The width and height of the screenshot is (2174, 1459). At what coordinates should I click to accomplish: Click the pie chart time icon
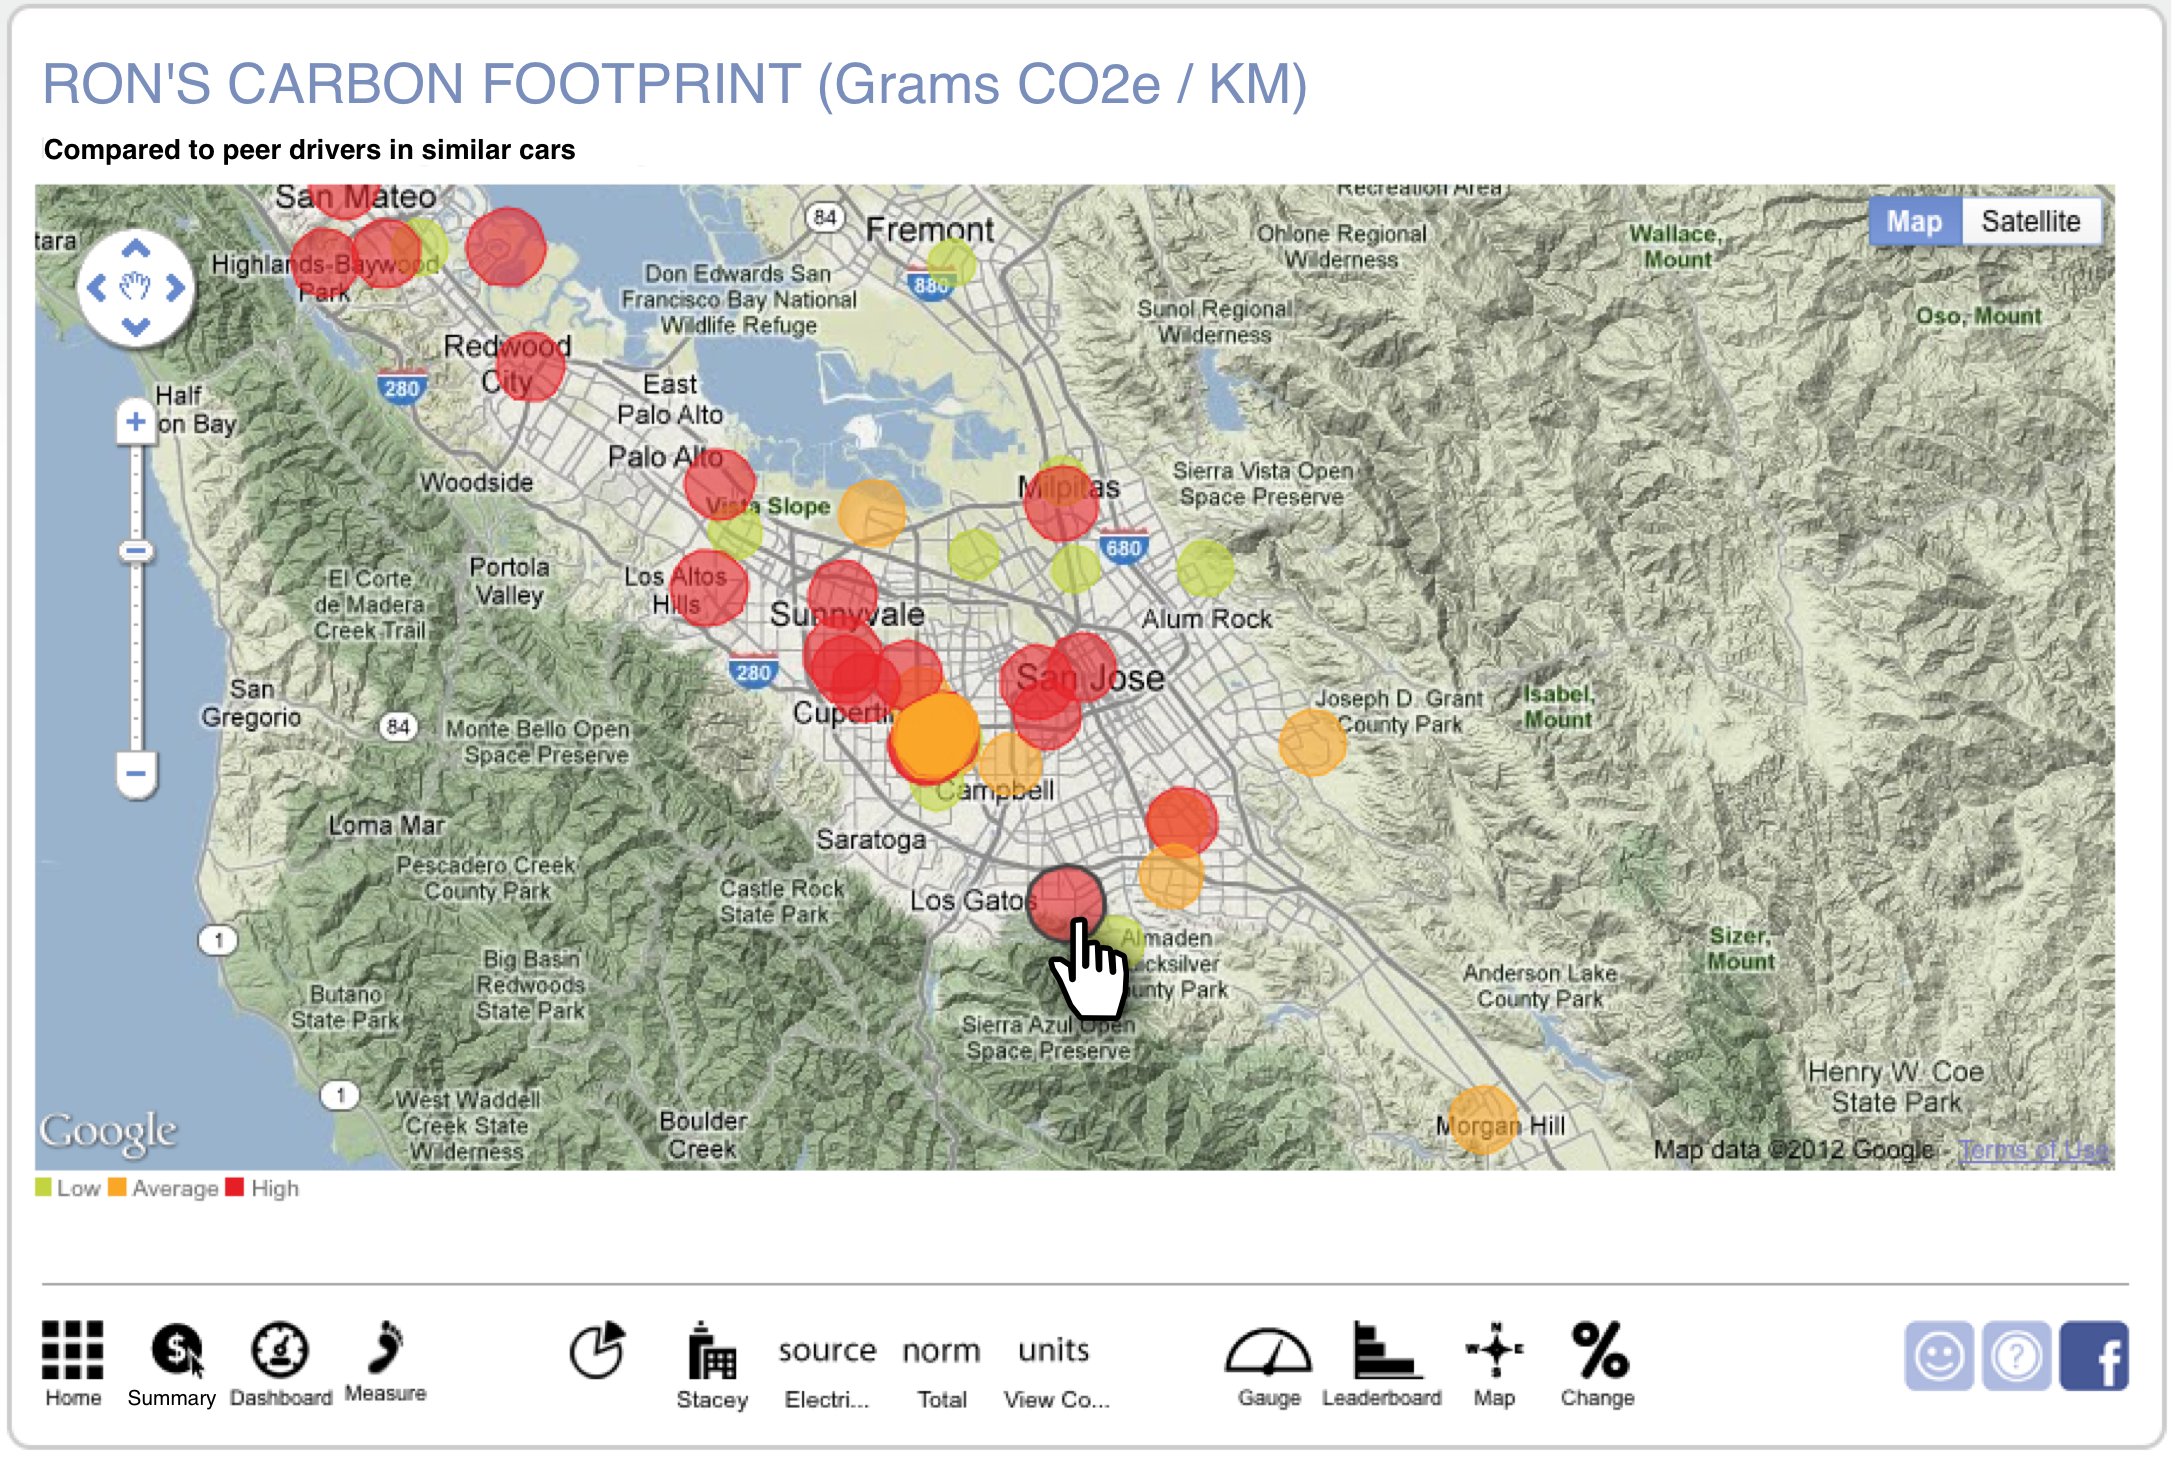point(597,1350)
